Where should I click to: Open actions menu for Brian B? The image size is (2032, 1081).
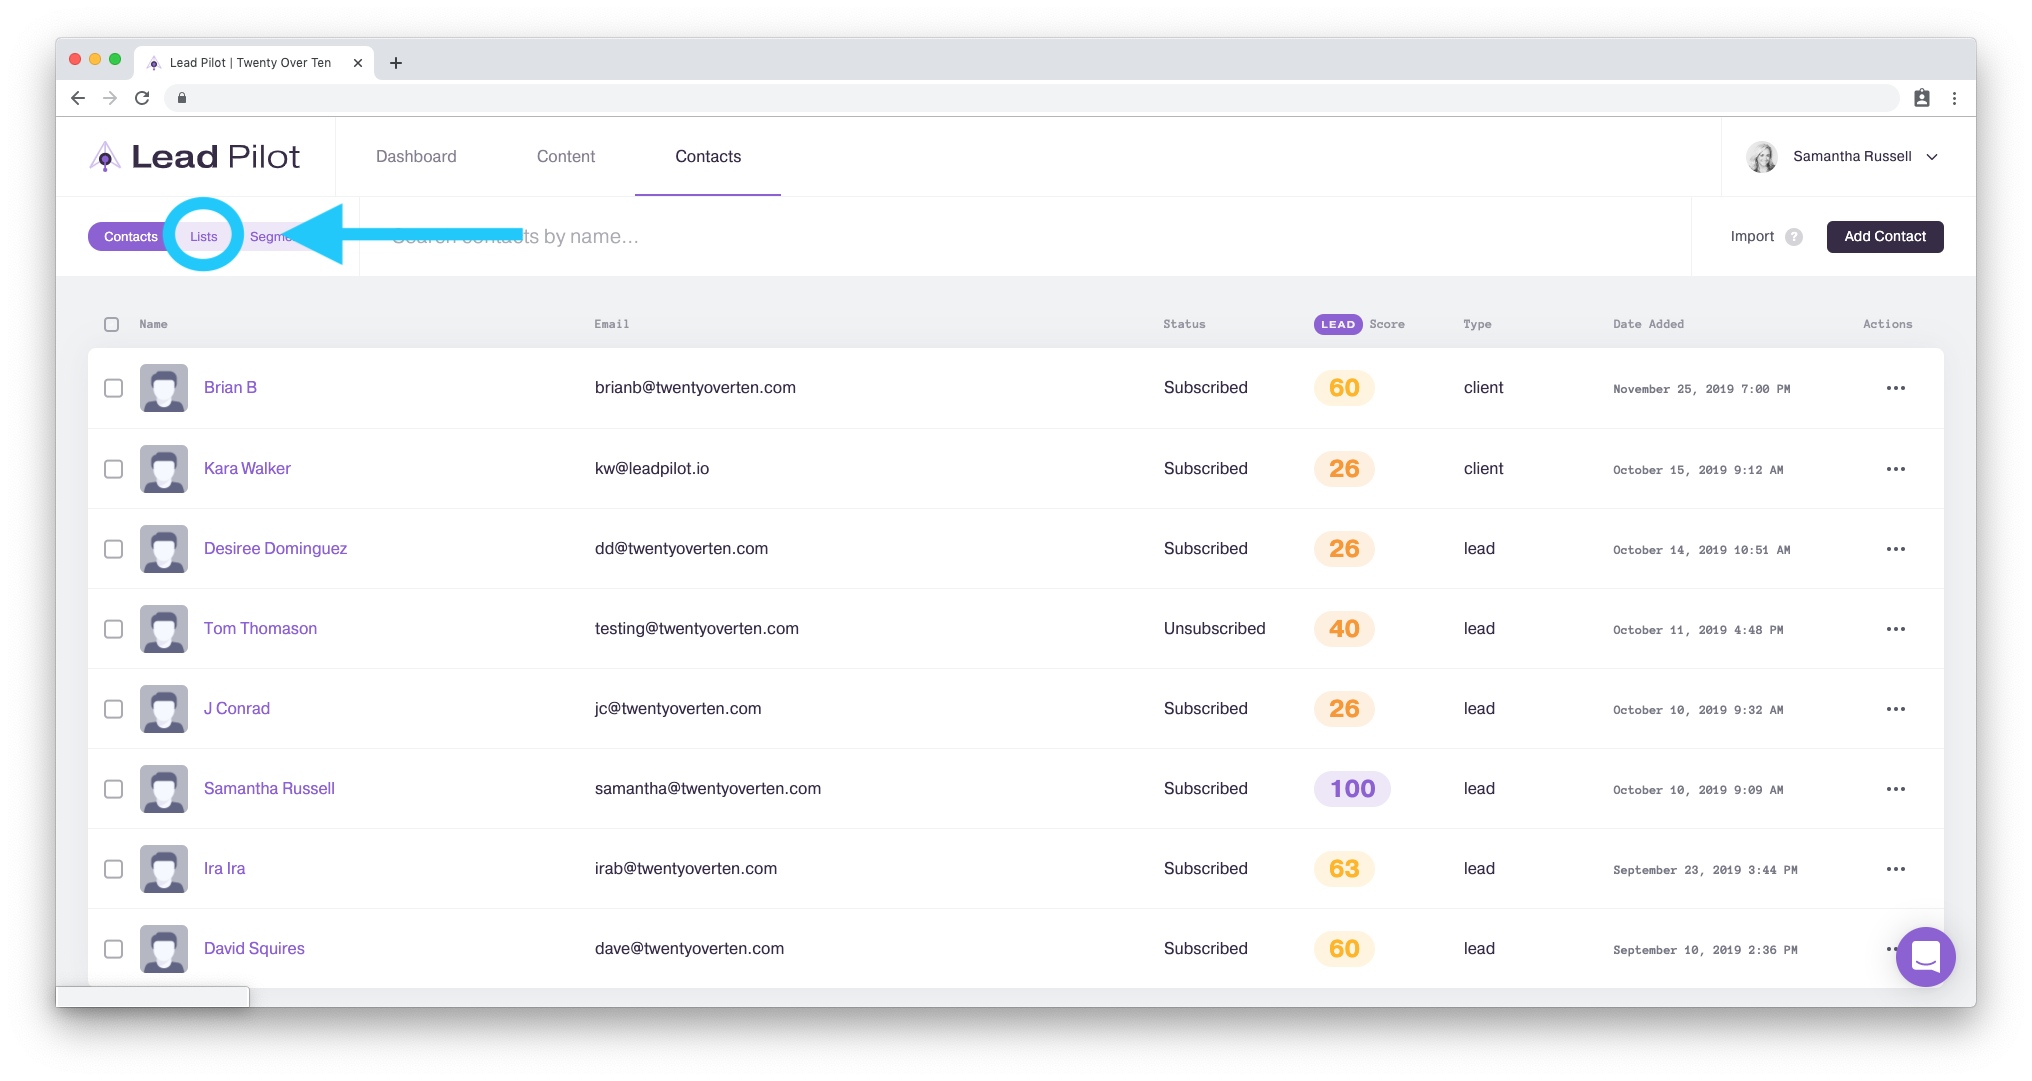tap(1895, 388)
